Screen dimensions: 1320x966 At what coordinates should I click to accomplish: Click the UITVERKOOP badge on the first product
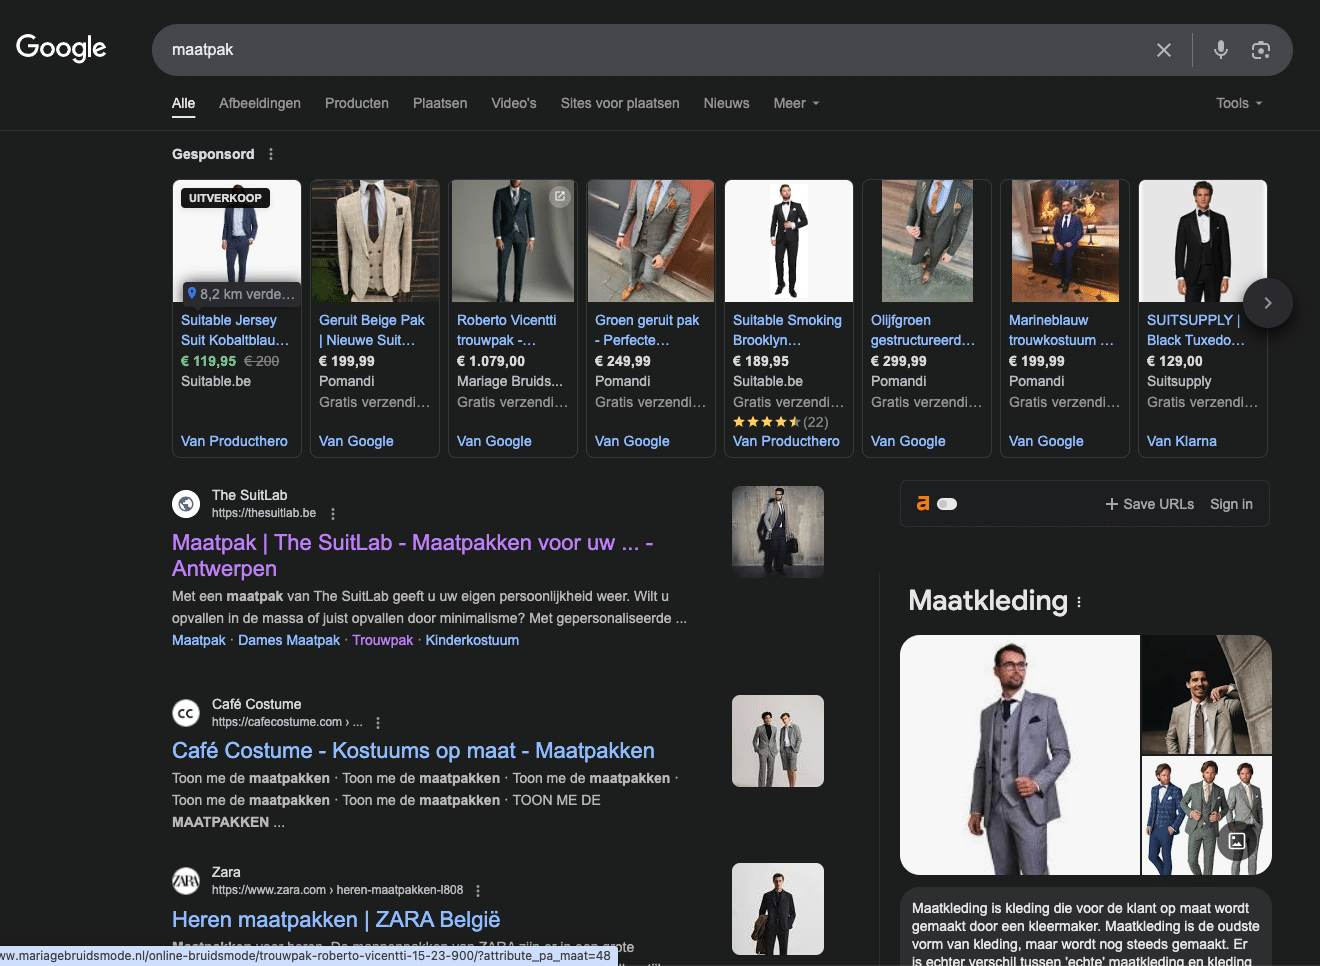225,198
